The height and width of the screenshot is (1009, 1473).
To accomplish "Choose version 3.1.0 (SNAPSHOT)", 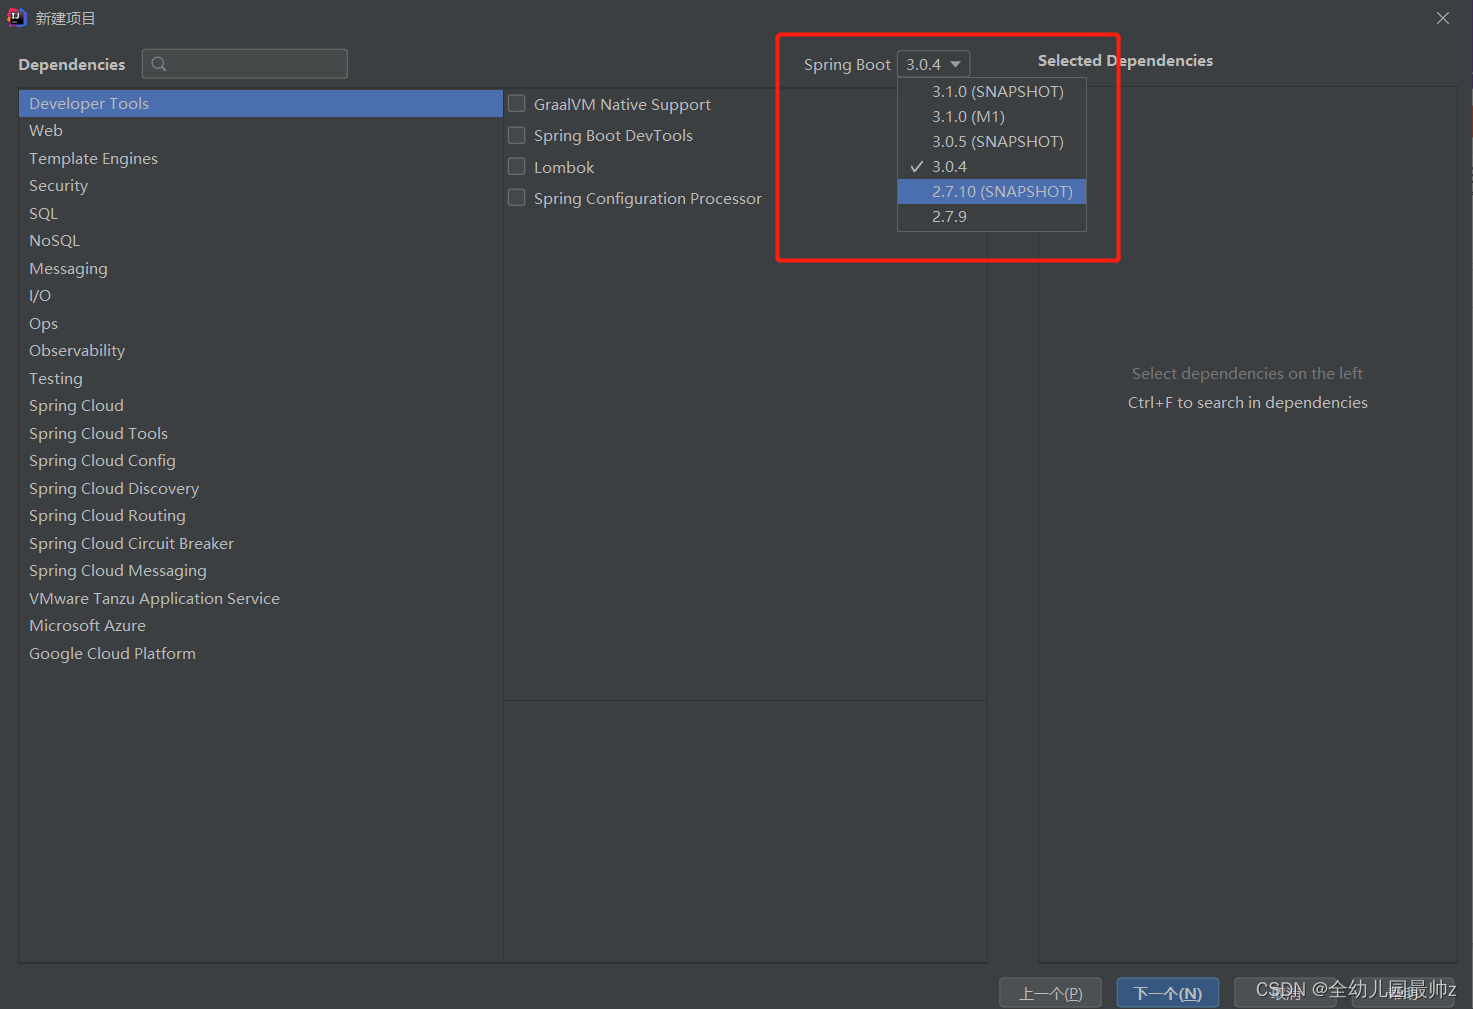I will [992, 91].
